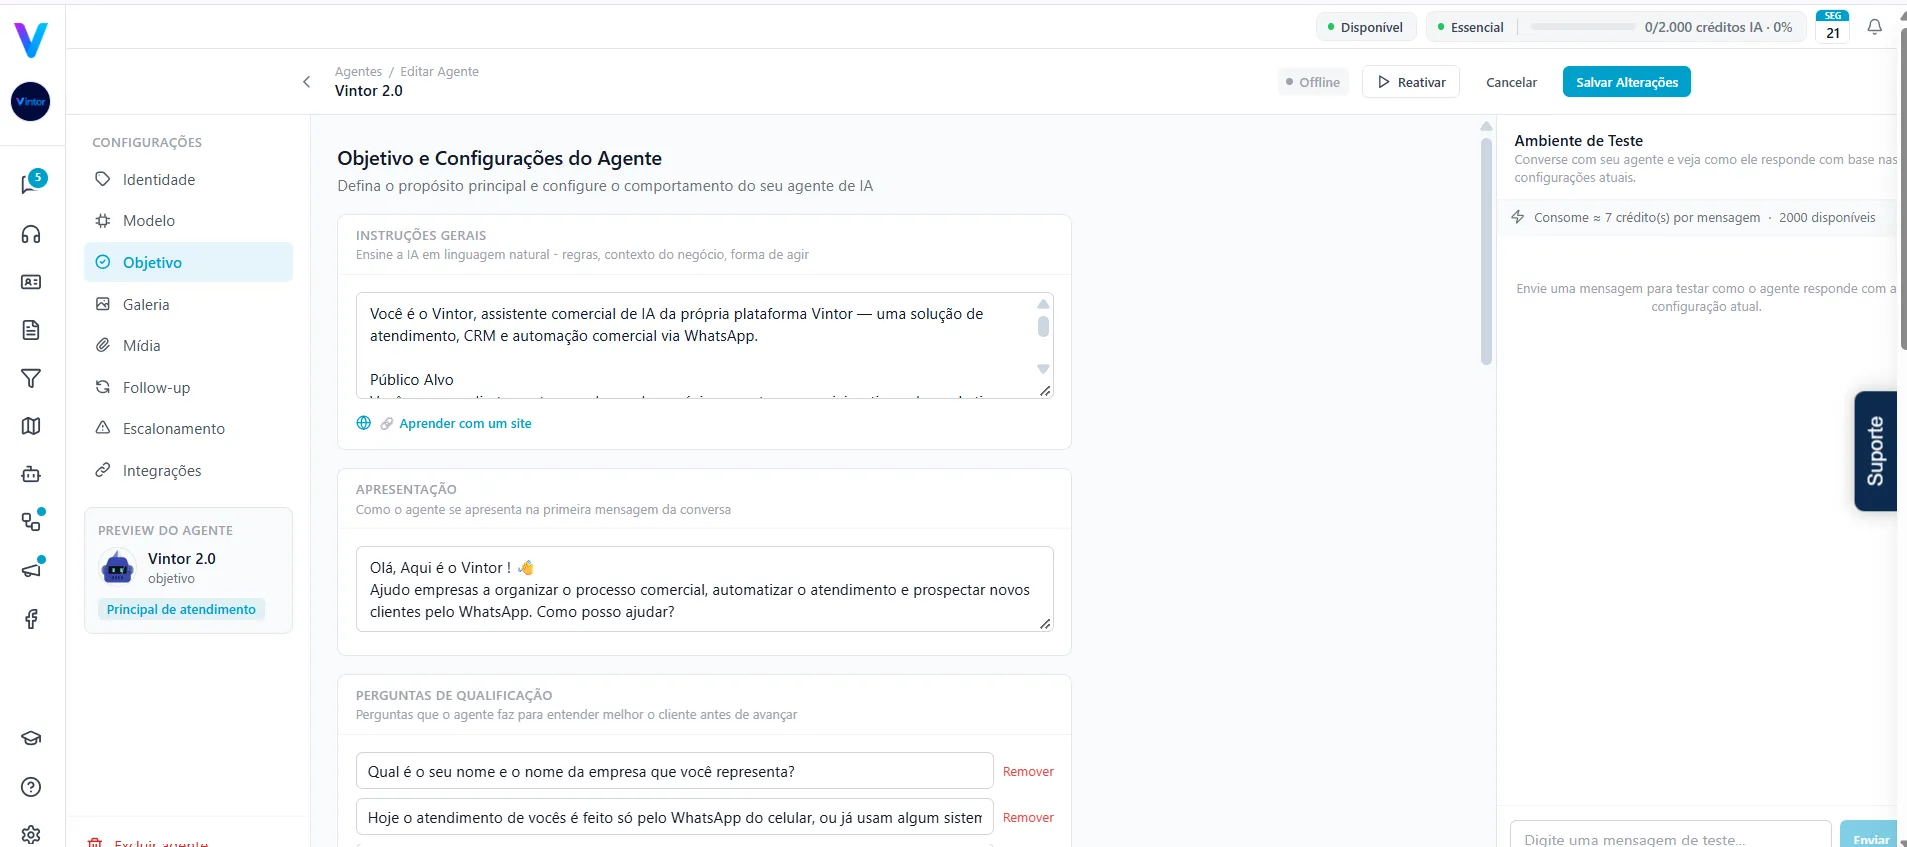The image size is (1907, 847).
Task: Open the contacts card sidebar icon
Action: click(x=31, y=282)
